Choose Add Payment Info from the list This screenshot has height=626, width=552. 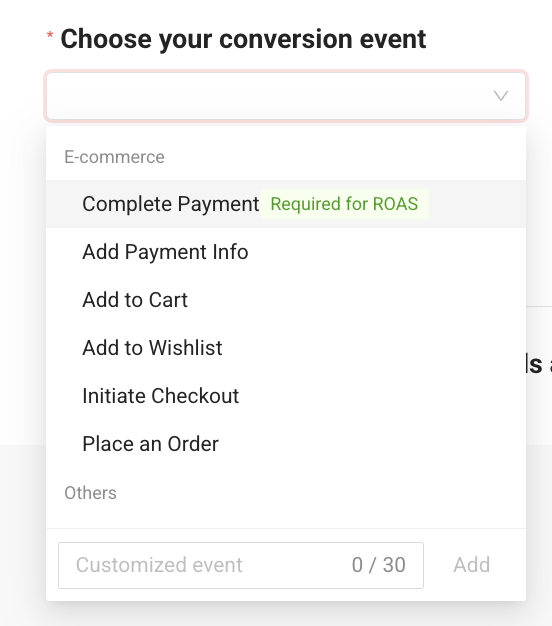click(286, 252)
